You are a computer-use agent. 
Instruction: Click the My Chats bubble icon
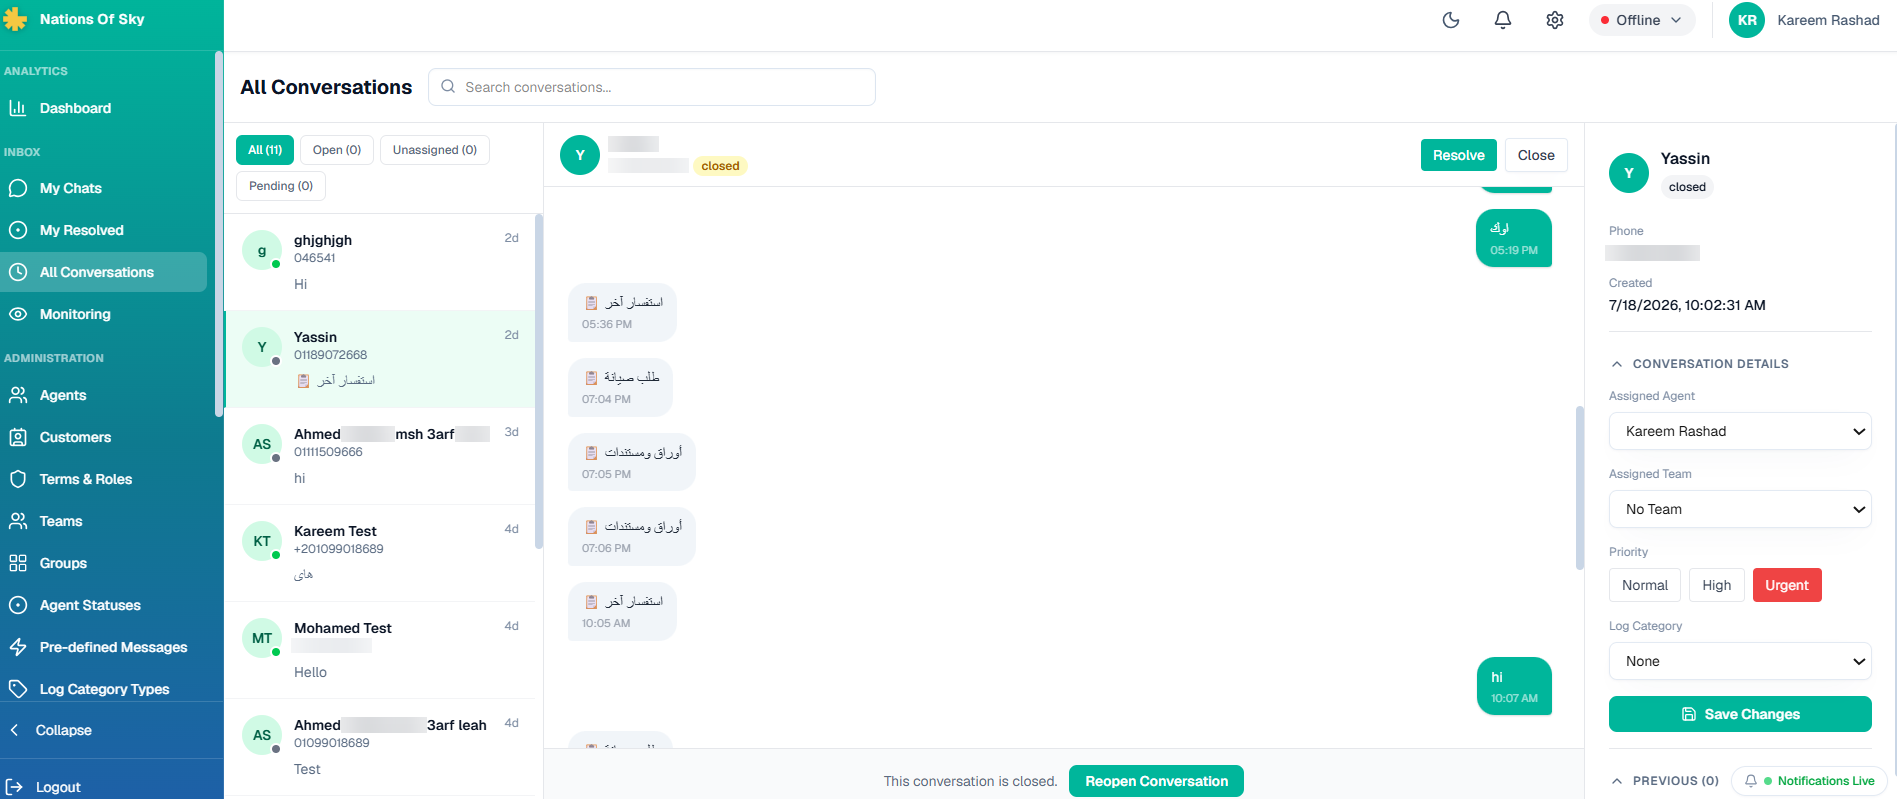point(17,188)
